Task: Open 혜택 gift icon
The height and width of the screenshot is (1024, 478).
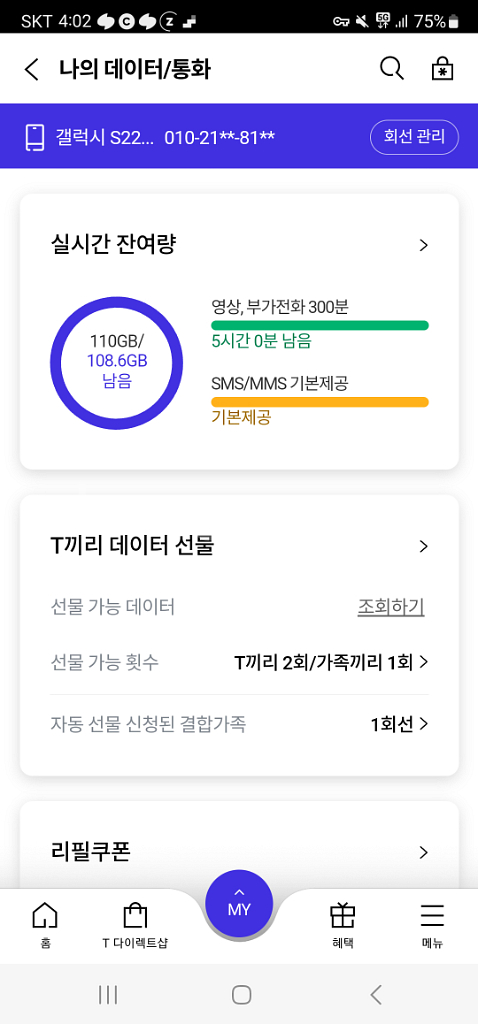Action: (x=343, y=925)
